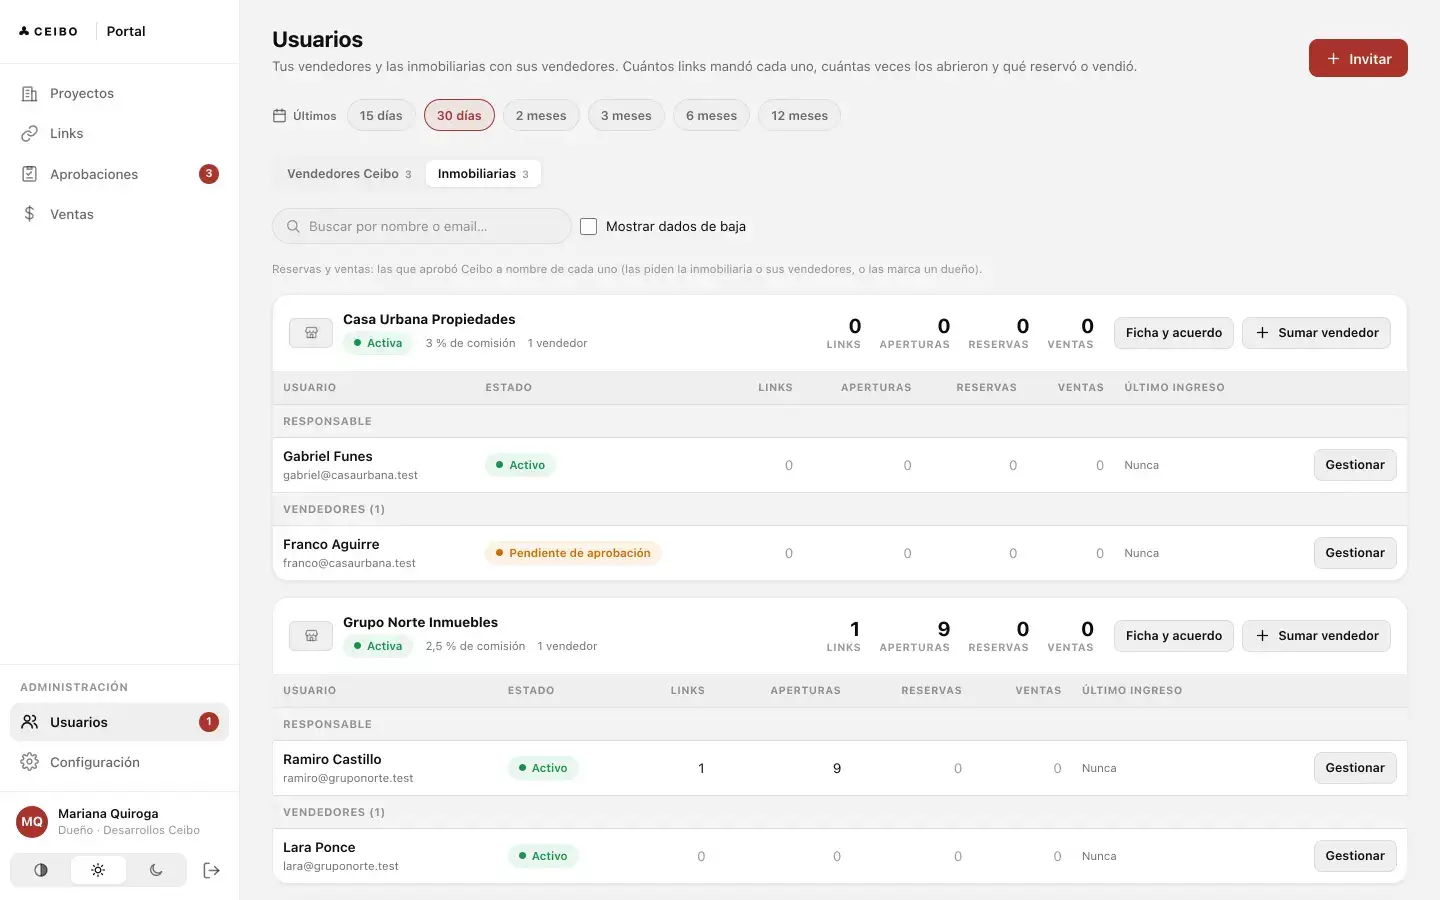Click Mariana Quiroga name in sidebar
The height and width of the screenshot is (900, 1440).
tap(108, 814)
